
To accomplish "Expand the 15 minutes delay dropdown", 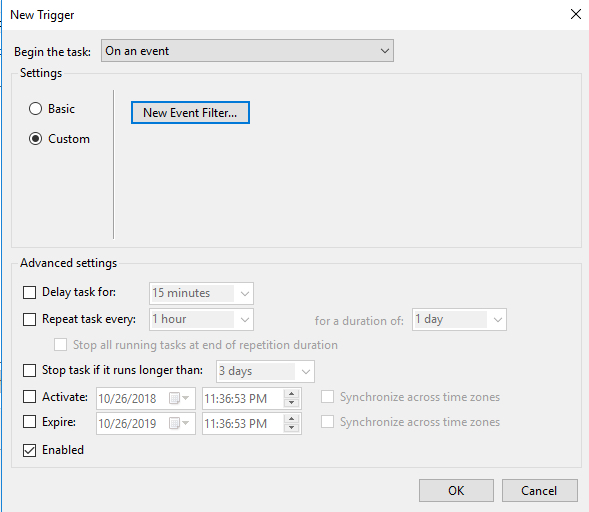I will [201, 293].
